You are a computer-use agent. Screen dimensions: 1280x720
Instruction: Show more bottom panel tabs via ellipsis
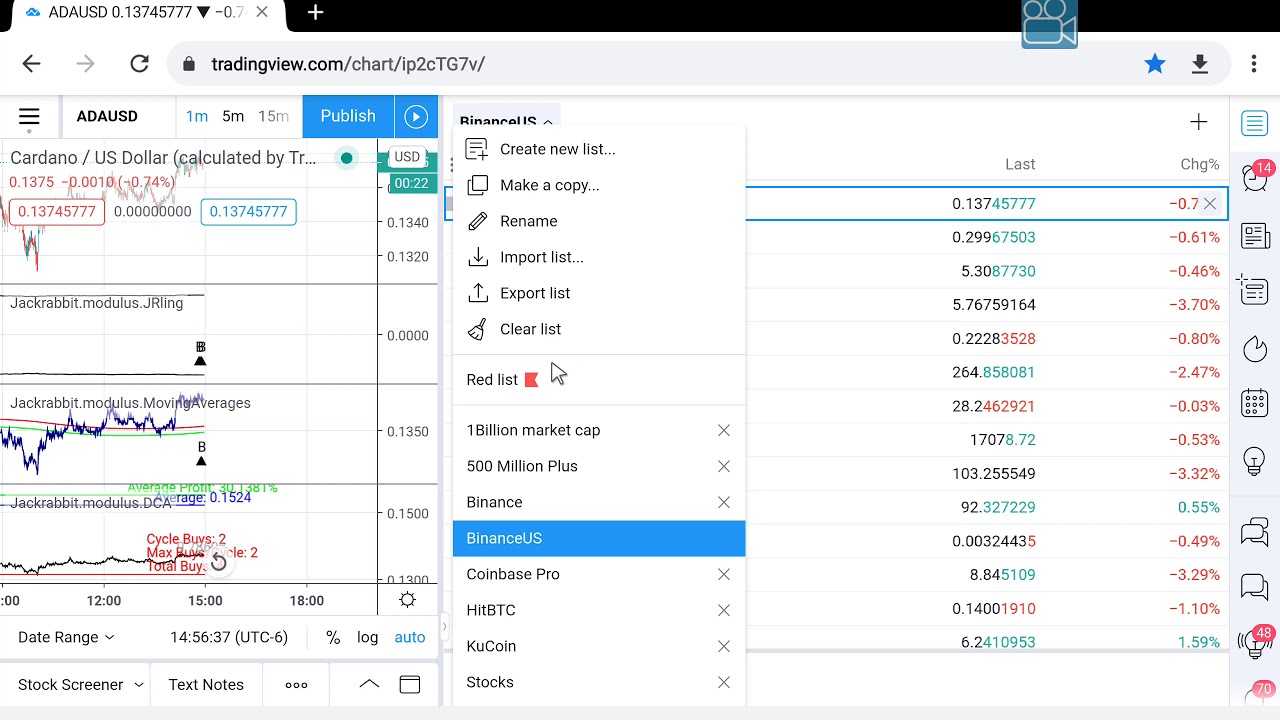[x=296, y=685]
